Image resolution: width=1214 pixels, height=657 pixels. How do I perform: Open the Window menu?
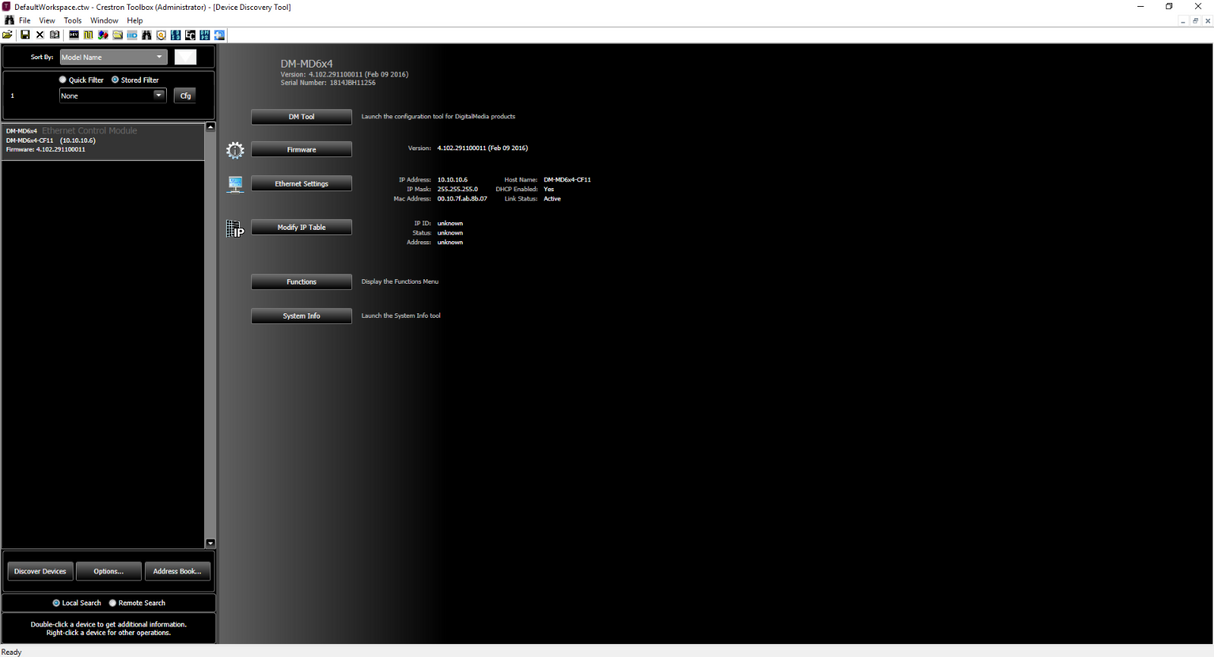click(x=104, y=20)
